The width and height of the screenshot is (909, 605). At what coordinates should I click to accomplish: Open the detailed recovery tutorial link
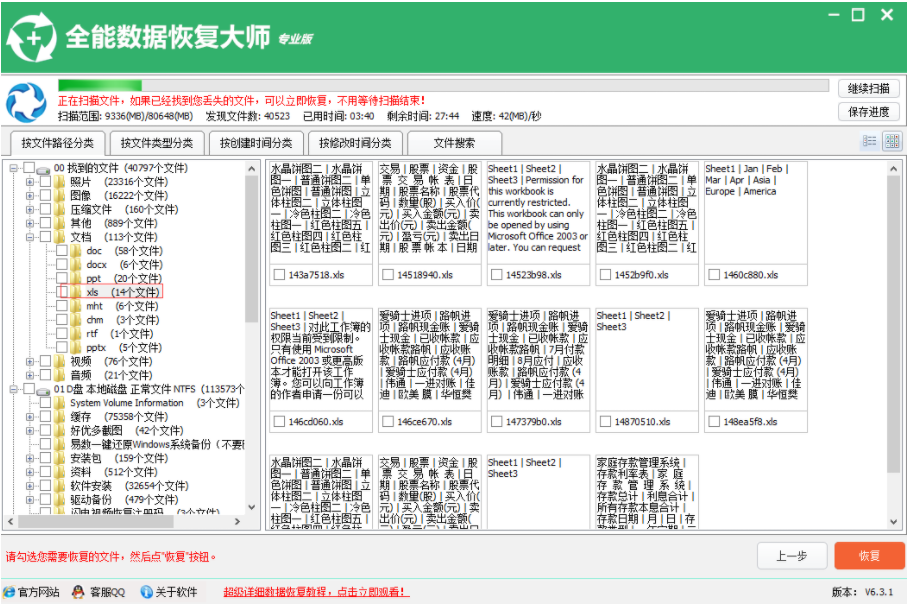(316, 592)
